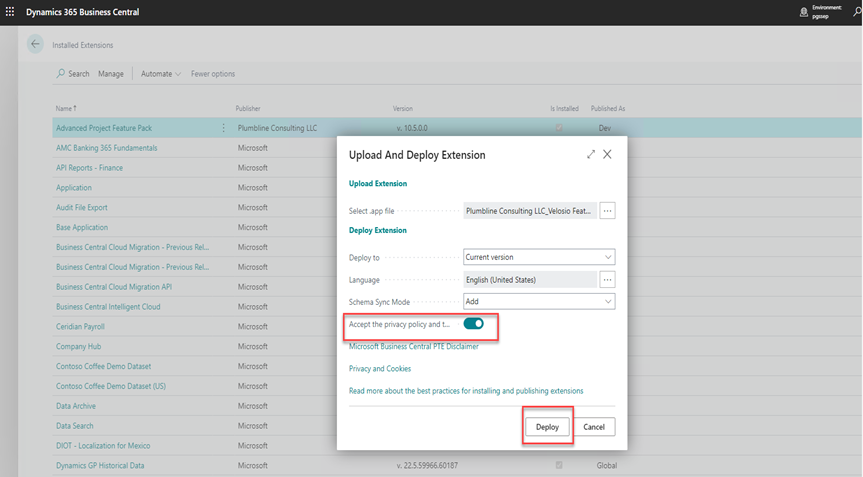Viewport: 863px width, 477px height.
Task: Expand the Automate menu chevron
Action: (x=178, y=74)
